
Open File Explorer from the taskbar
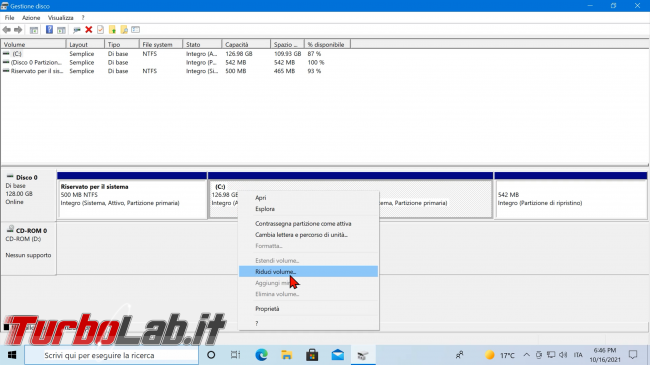(x=286, y=355)
